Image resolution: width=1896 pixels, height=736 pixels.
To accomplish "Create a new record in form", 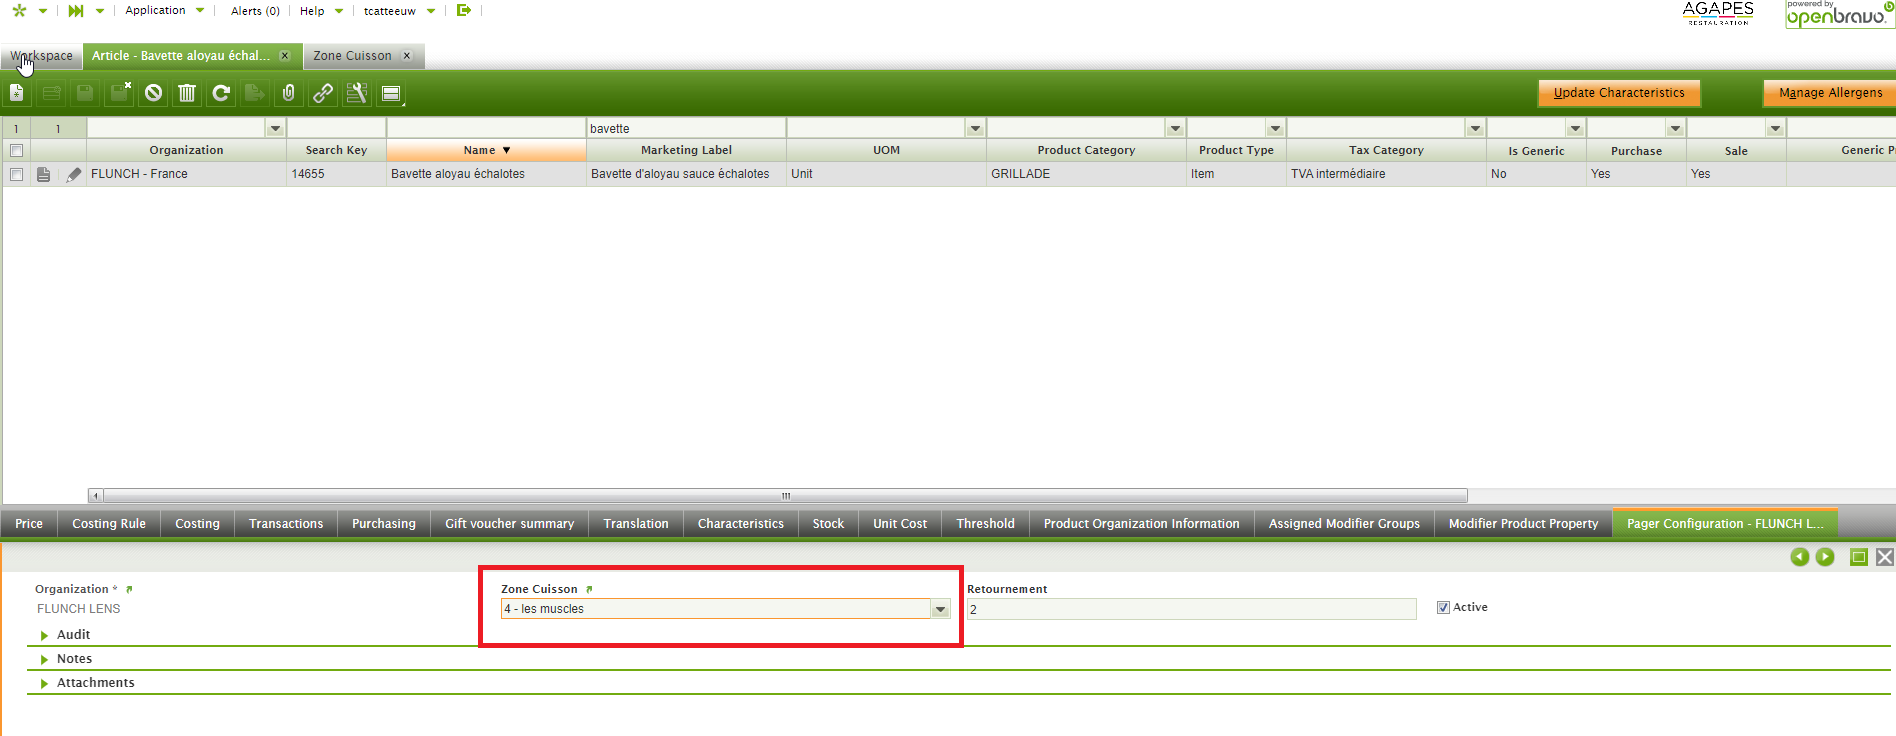I will [x=17, y=93].
